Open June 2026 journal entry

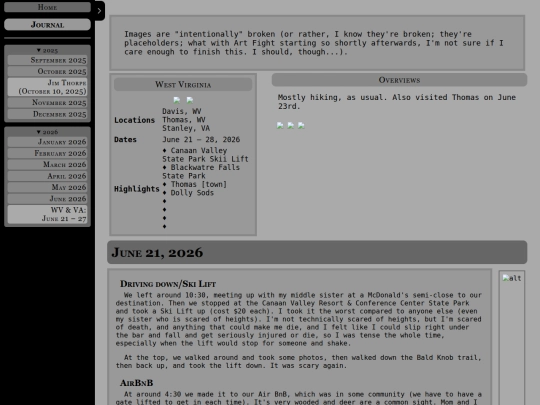(x=48, y=199)
